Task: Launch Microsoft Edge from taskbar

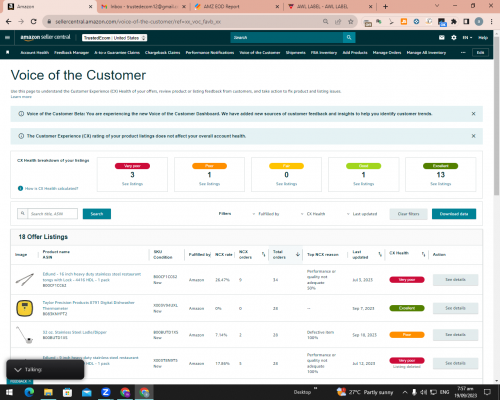Action: 29,392
